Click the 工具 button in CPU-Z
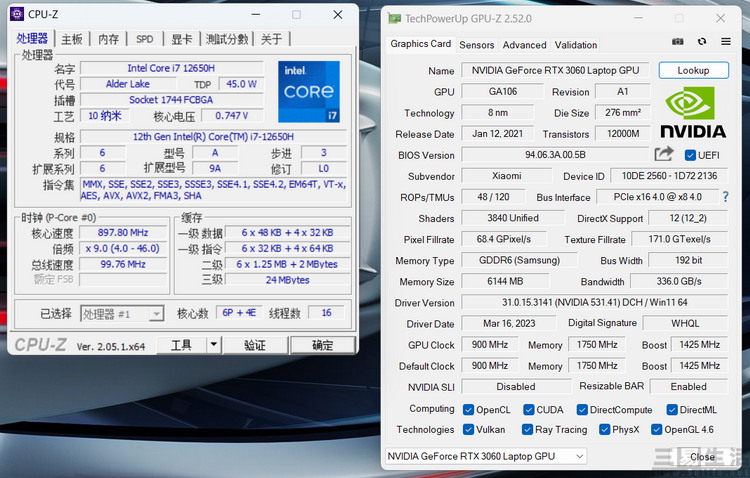 pyautogui.click(x=182, y=345)
